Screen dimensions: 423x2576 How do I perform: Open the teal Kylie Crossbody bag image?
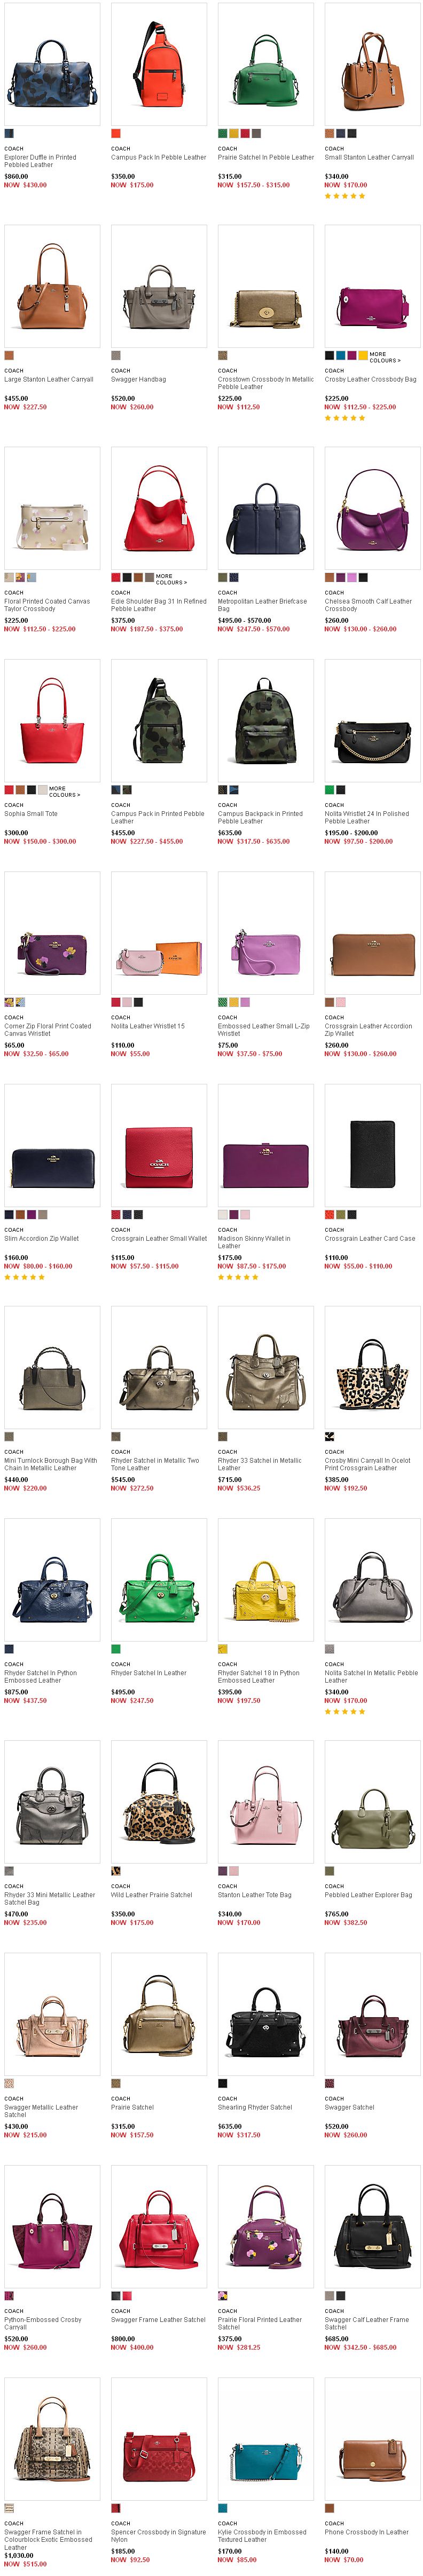pyautogui.click(x=266, y=2438)
